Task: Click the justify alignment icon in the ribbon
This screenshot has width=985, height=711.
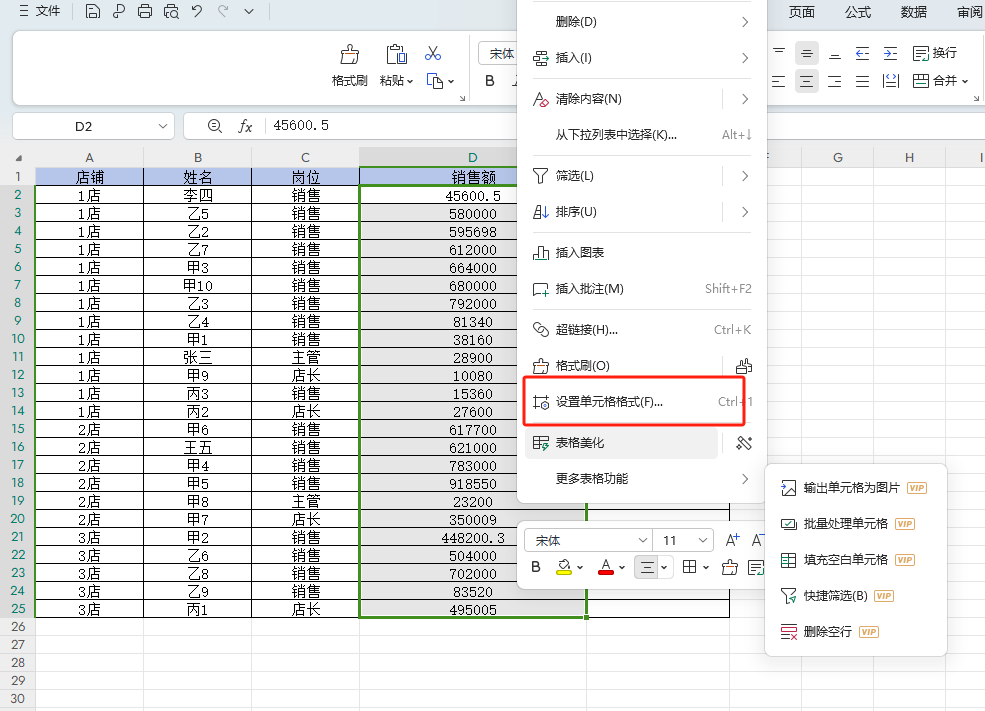Action: 863,81
